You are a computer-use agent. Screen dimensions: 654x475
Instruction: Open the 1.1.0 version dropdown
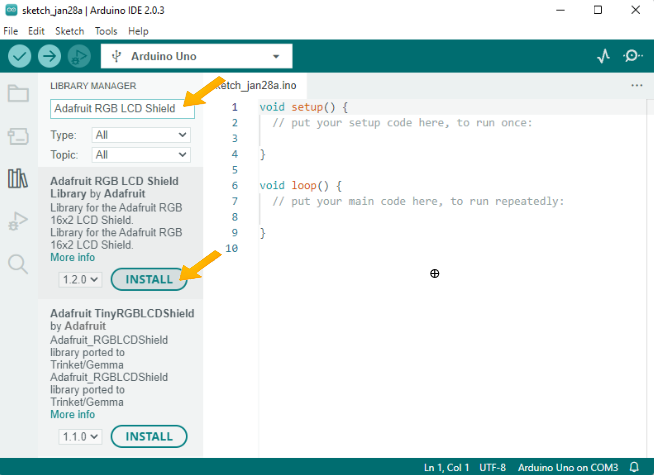point(80,437)
